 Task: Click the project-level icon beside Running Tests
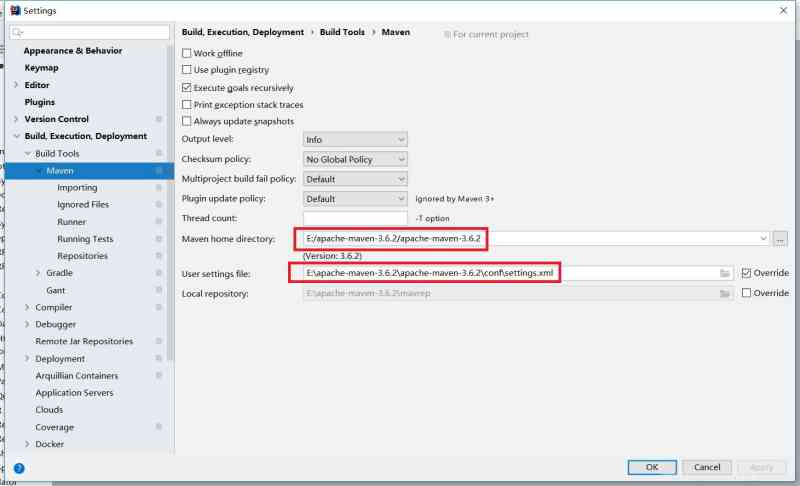click(159, 239)
